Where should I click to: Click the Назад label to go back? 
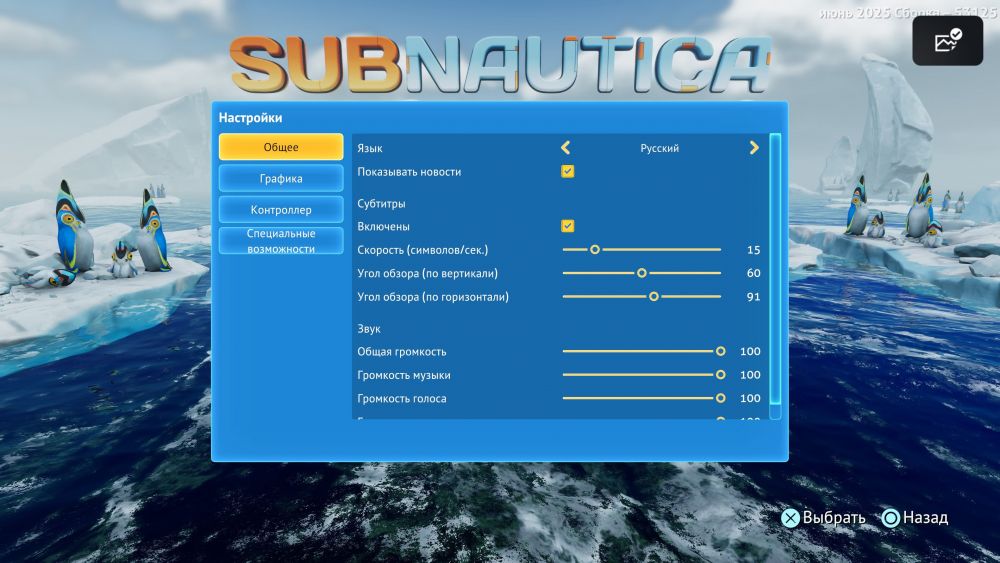[924, 517]
